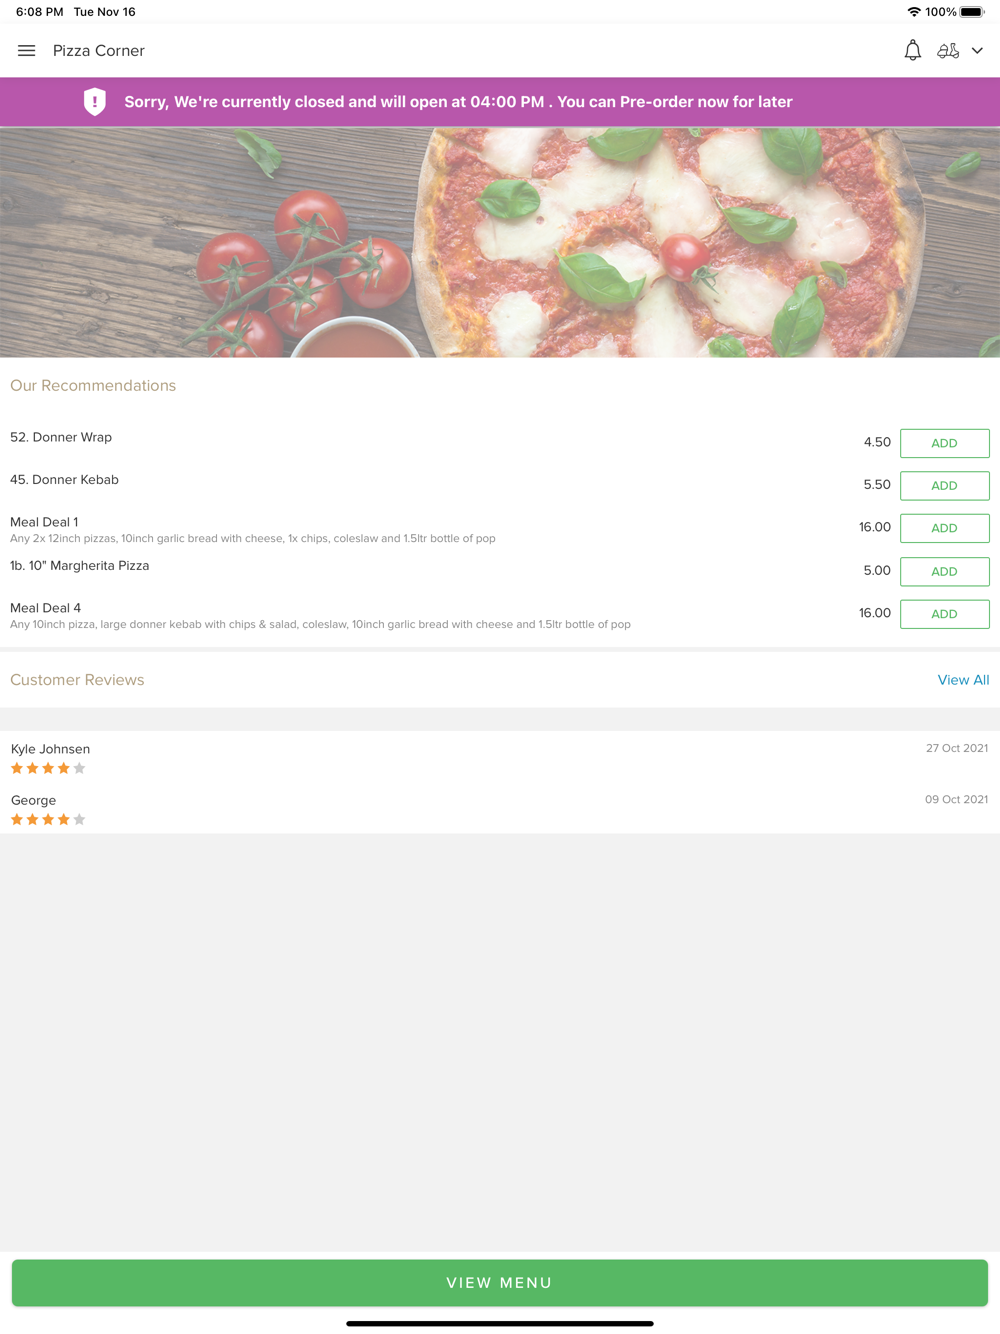The width and height of the screenshot is (1000, 1334).
Task: Open the hamburger menu
Action: 27,51
